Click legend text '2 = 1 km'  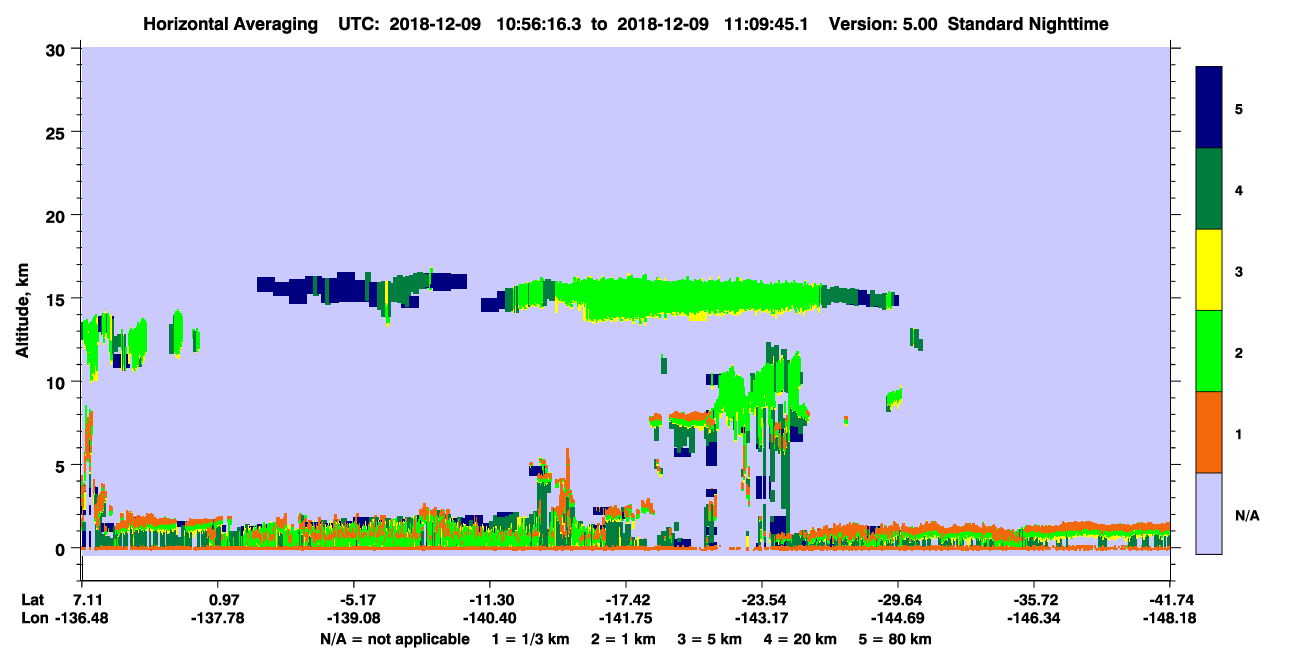tap(626, 639)
